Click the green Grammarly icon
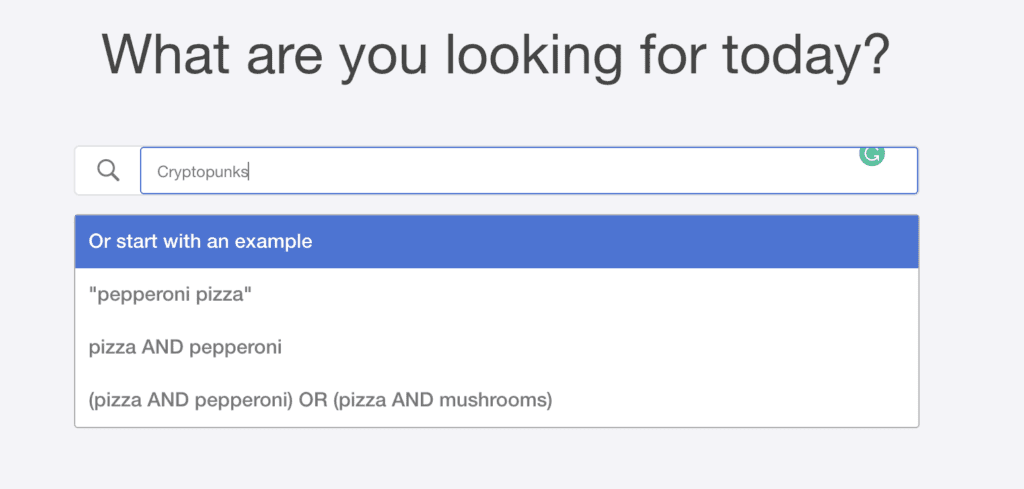 pos(872,154)
